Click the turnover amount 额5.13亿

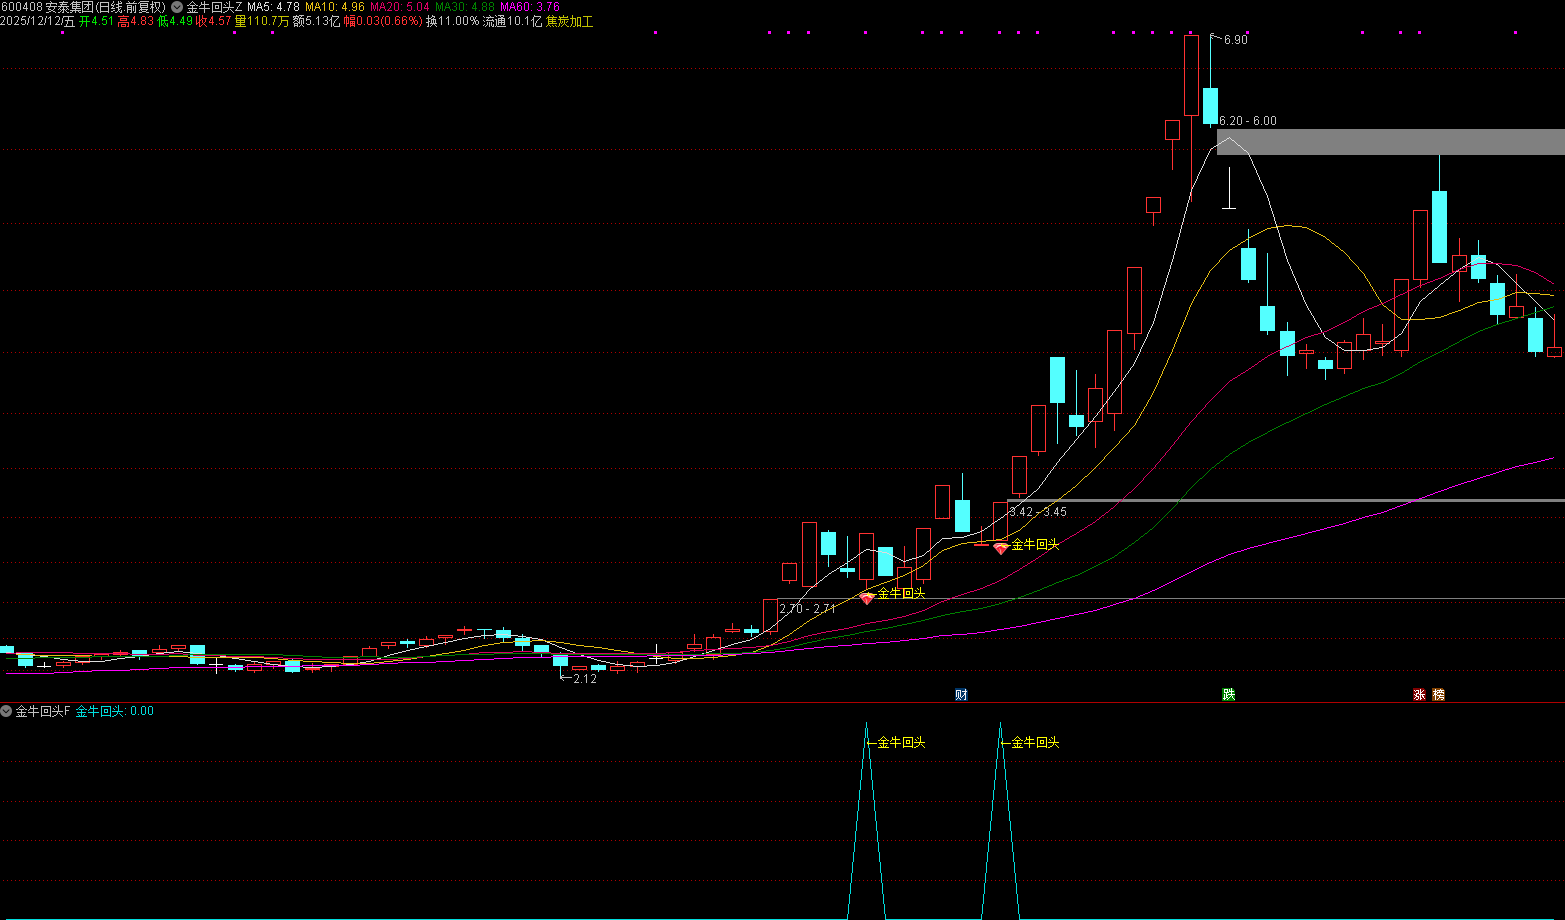coord(316,21)
